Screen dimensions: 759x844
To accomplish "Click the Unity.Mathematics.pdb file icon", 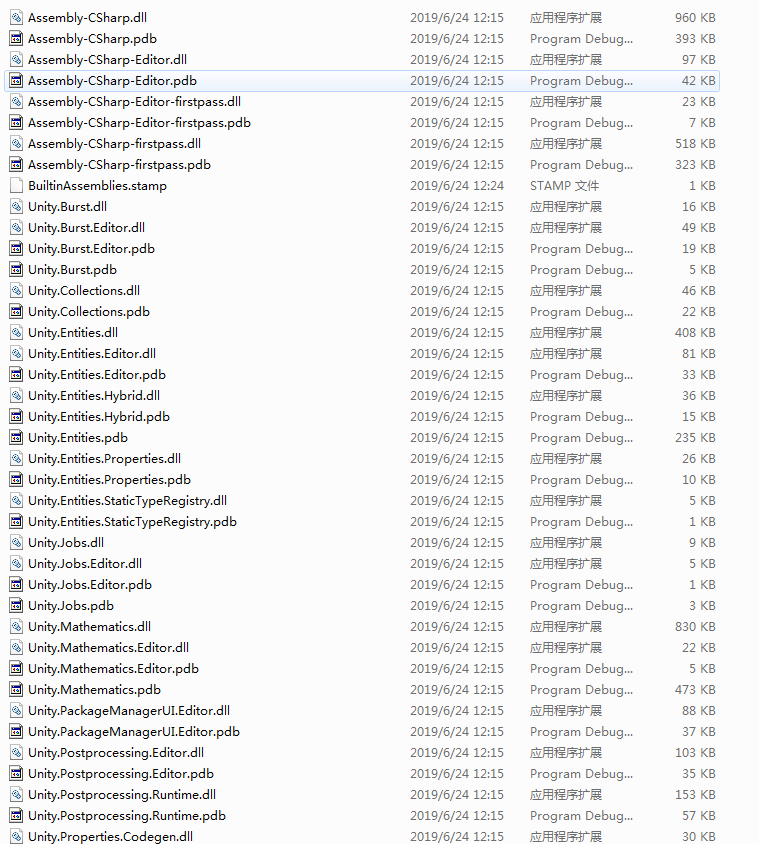I will 17,690.
